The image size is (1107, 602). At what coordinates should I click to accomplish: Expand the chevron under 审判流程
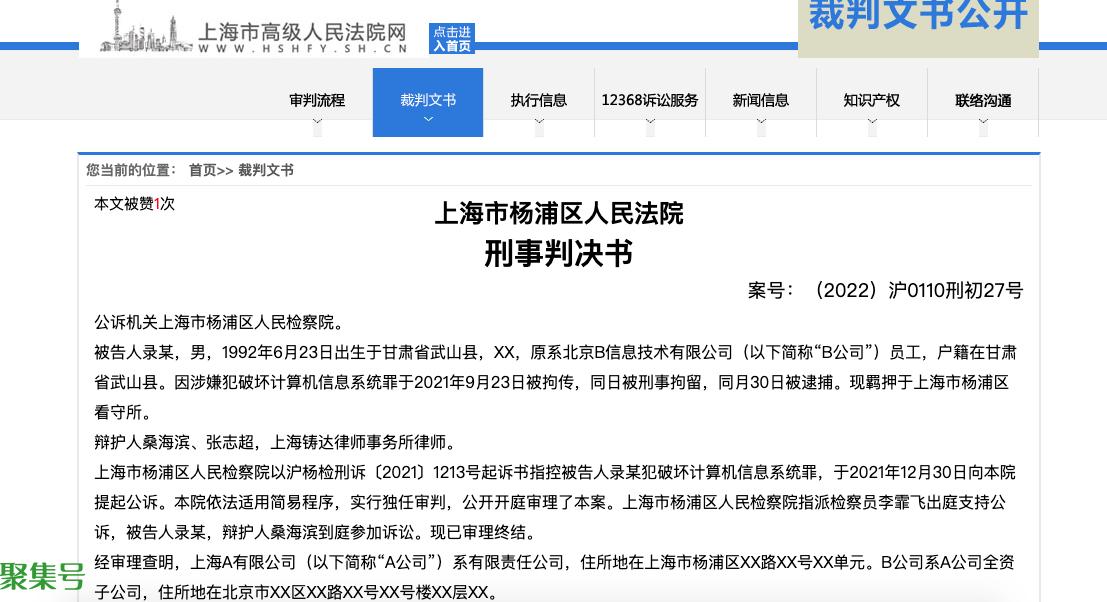click(x=317, y=122)
